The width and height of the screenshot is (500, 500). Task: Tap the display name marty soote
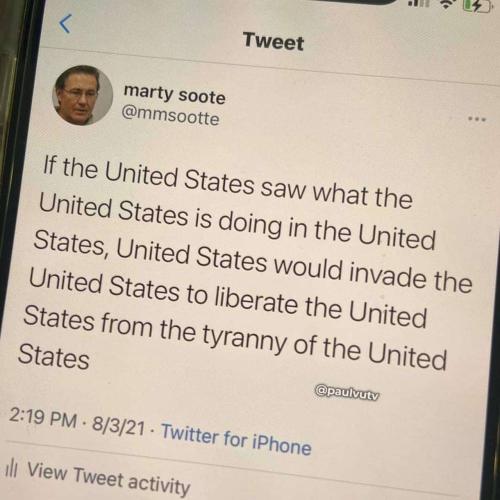pos(174,94)
